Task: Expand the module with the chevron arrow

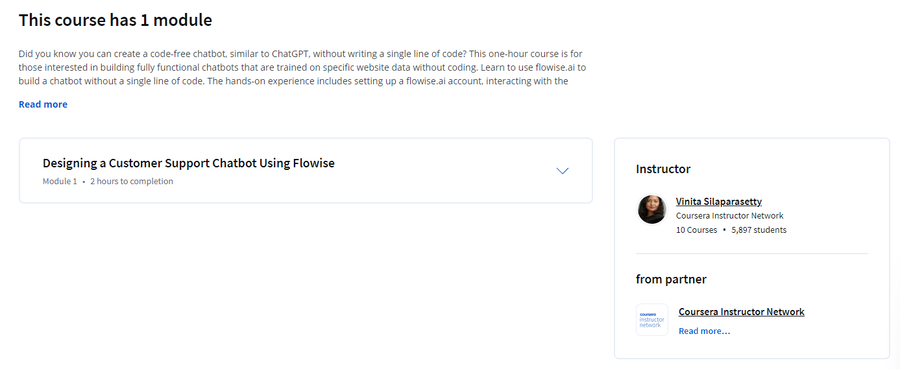Action: pos(562,171)
